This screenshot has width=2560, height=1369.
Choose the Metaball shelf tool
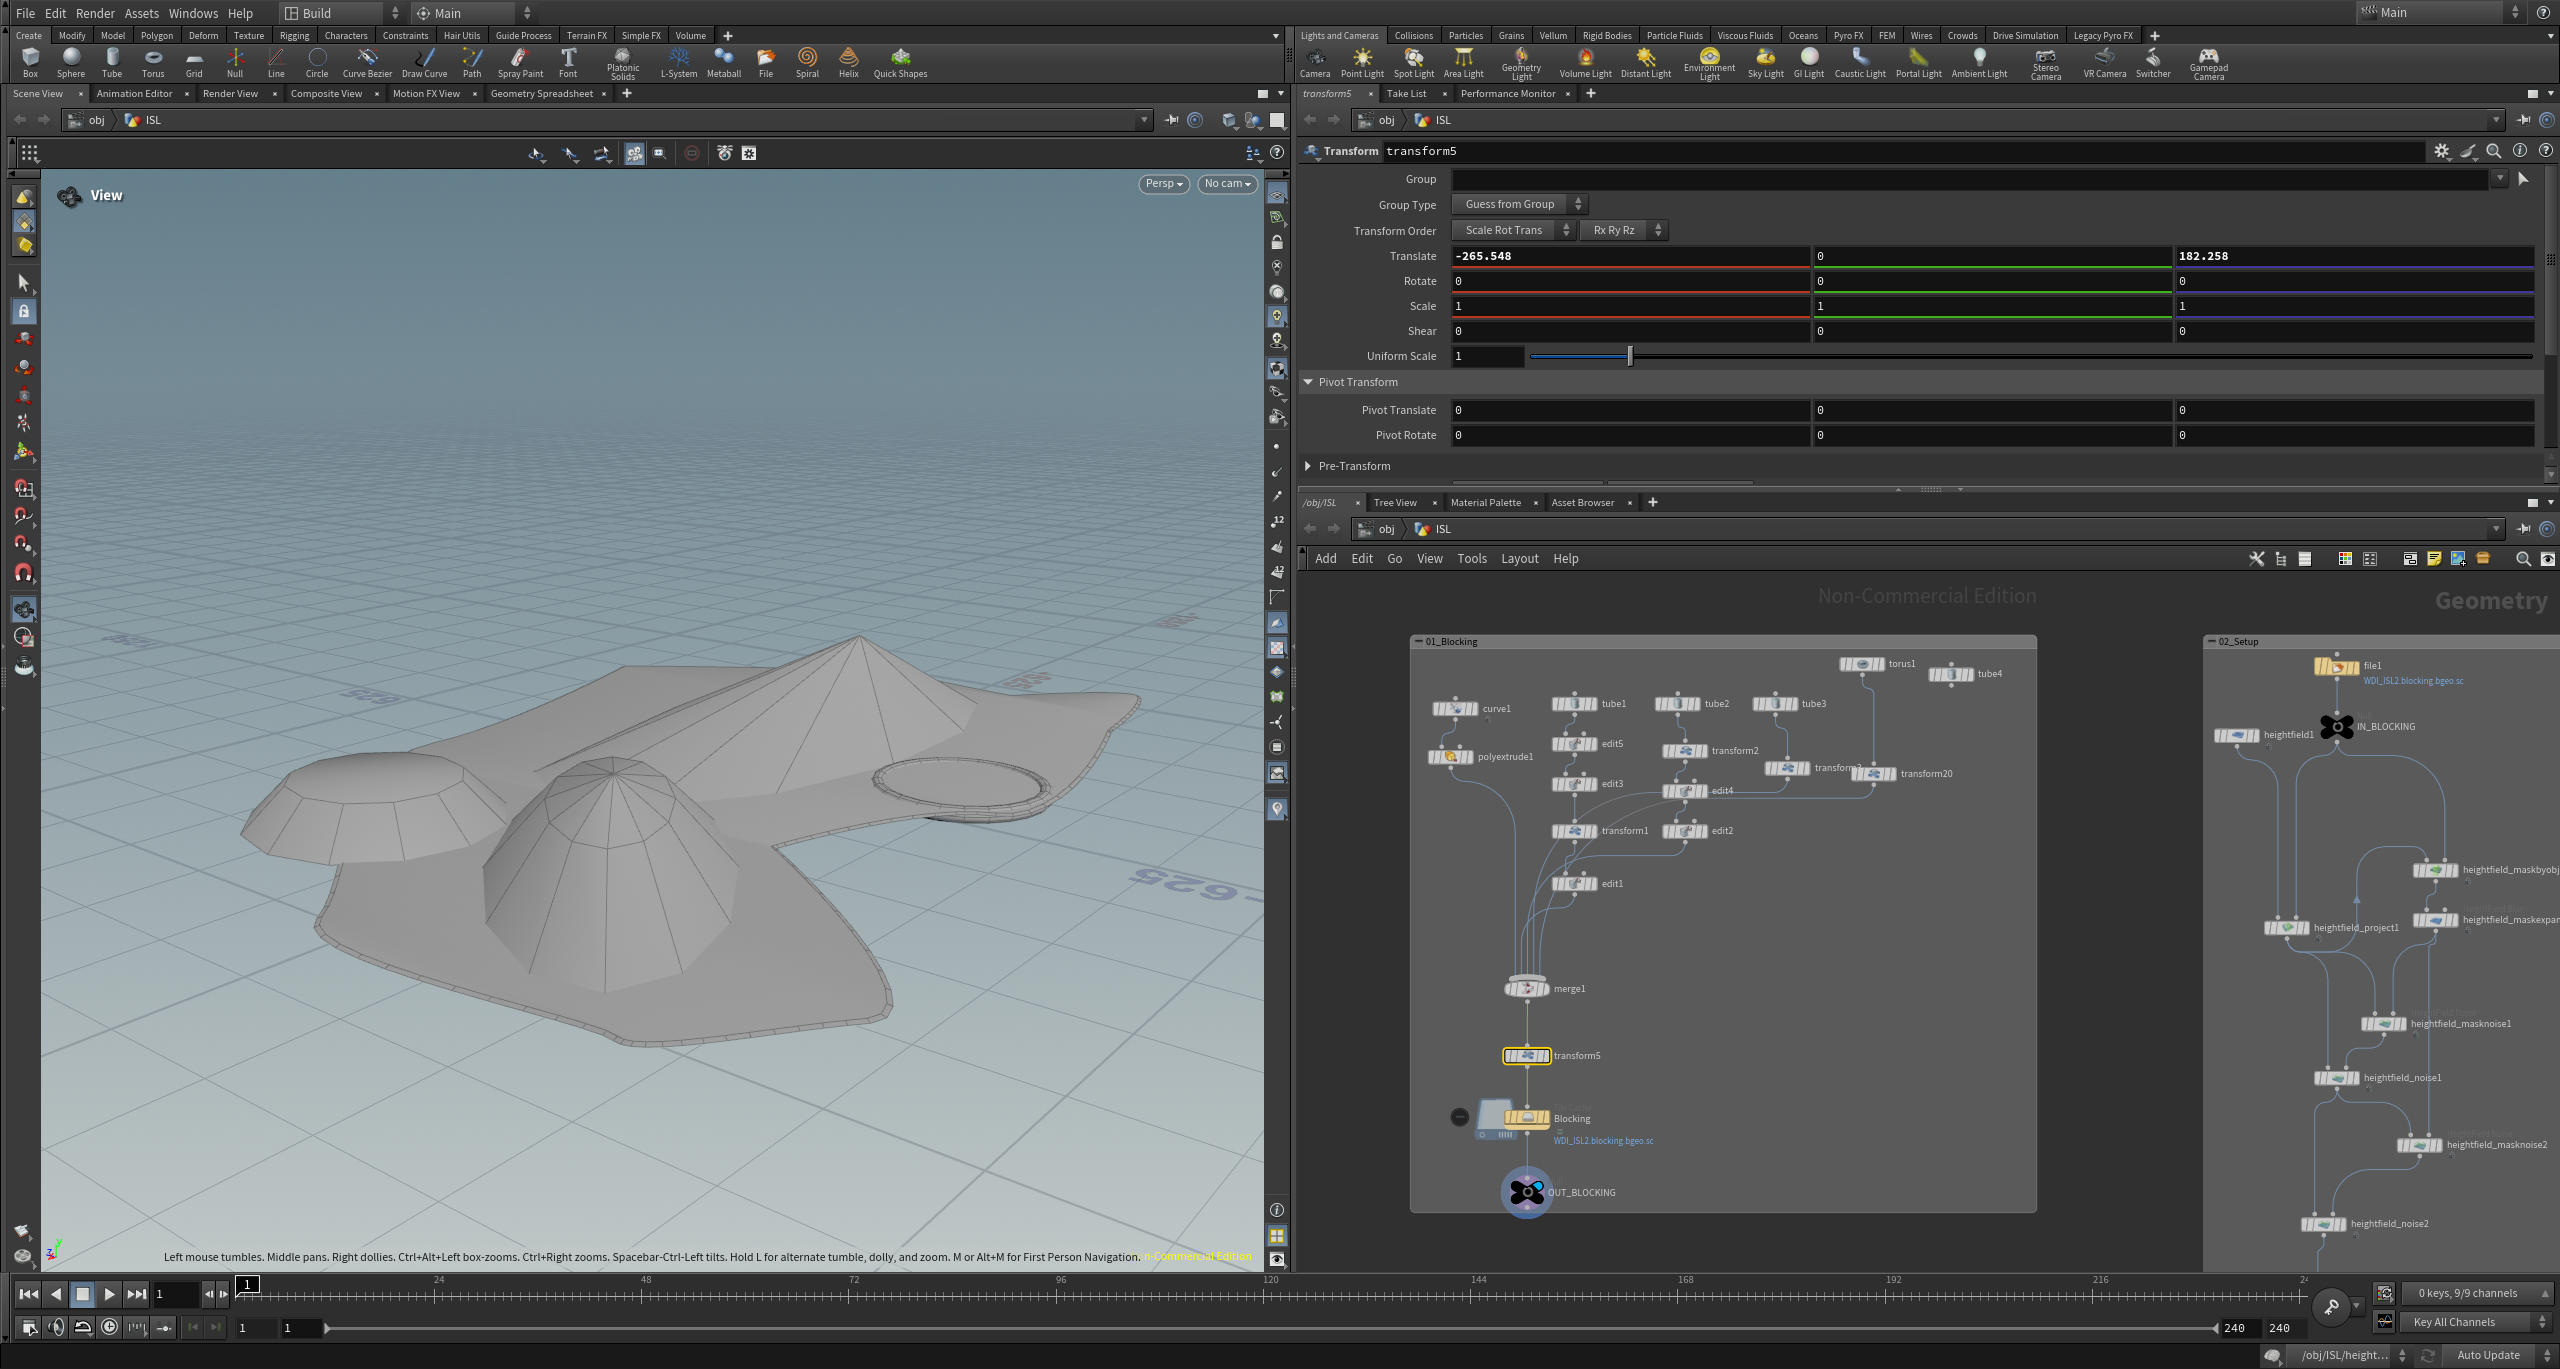point(724,62)
